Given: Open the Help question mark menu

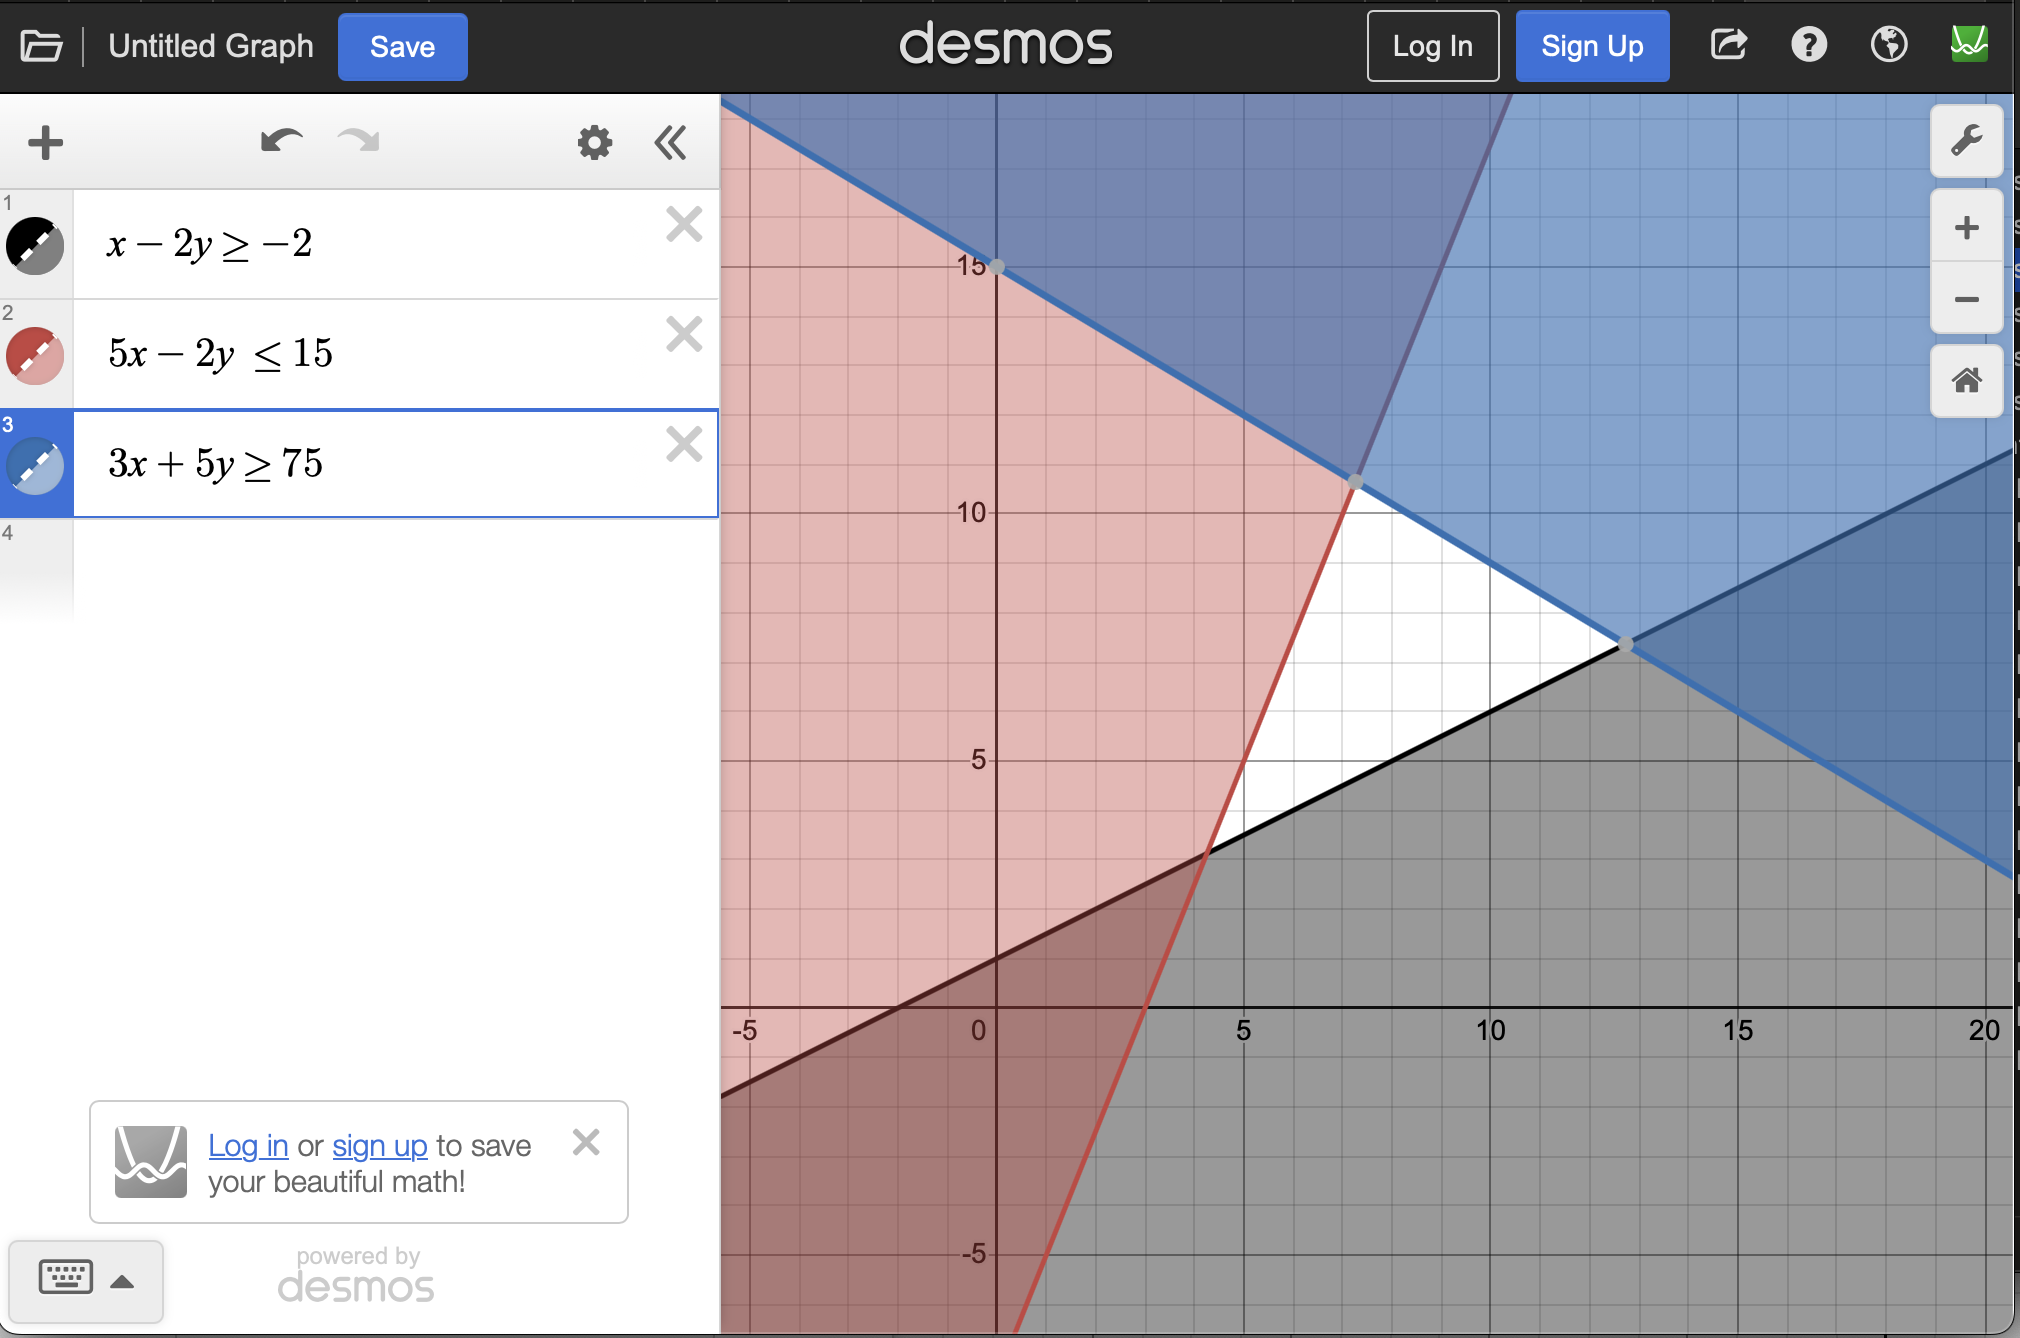Looking at the screenshot, I should [x=1808, y=45].
